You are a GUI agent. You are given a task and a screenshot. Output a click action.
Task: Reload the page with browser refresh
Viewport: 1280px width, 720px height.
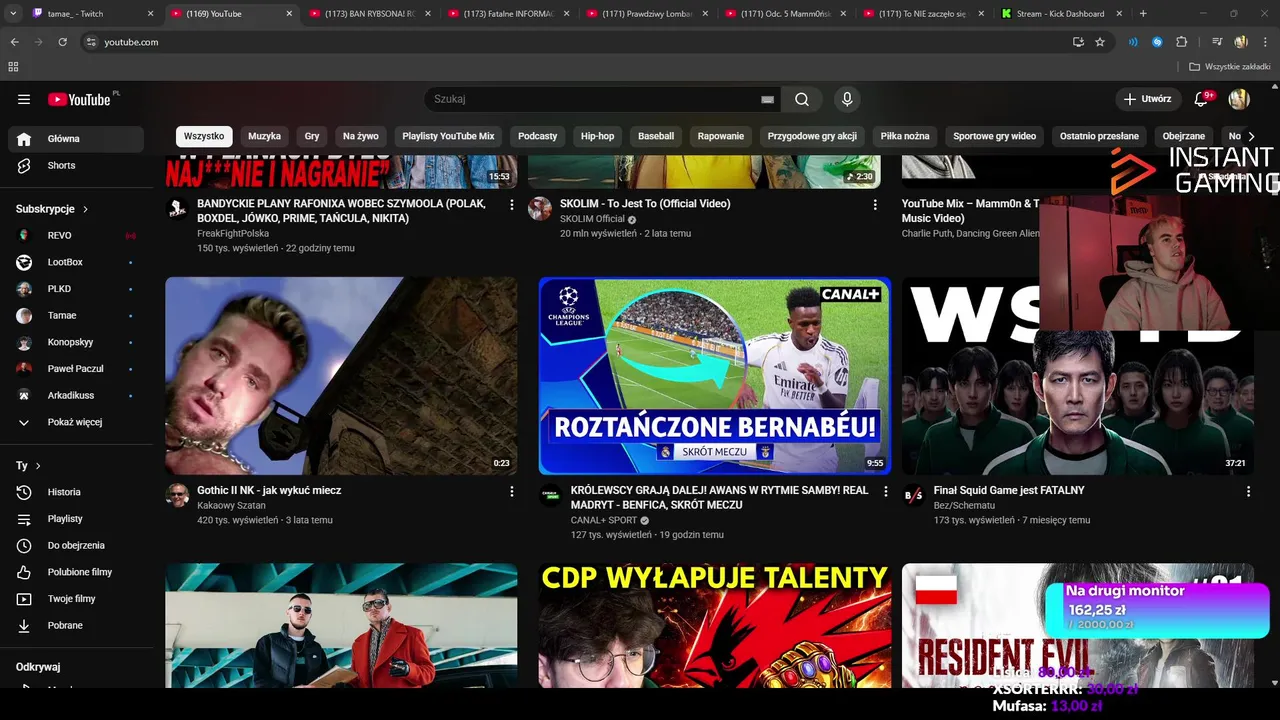coord(62,42)
